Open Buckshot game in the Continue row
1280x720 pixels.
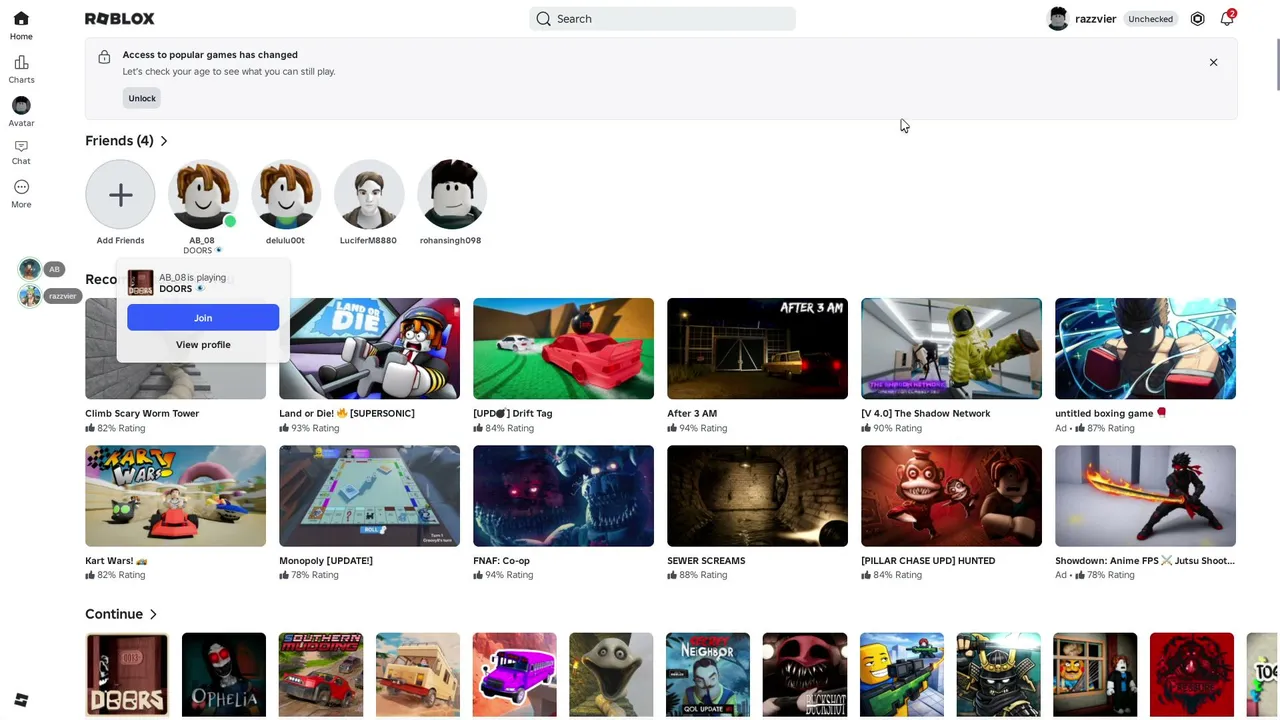(x=805, y=675)
